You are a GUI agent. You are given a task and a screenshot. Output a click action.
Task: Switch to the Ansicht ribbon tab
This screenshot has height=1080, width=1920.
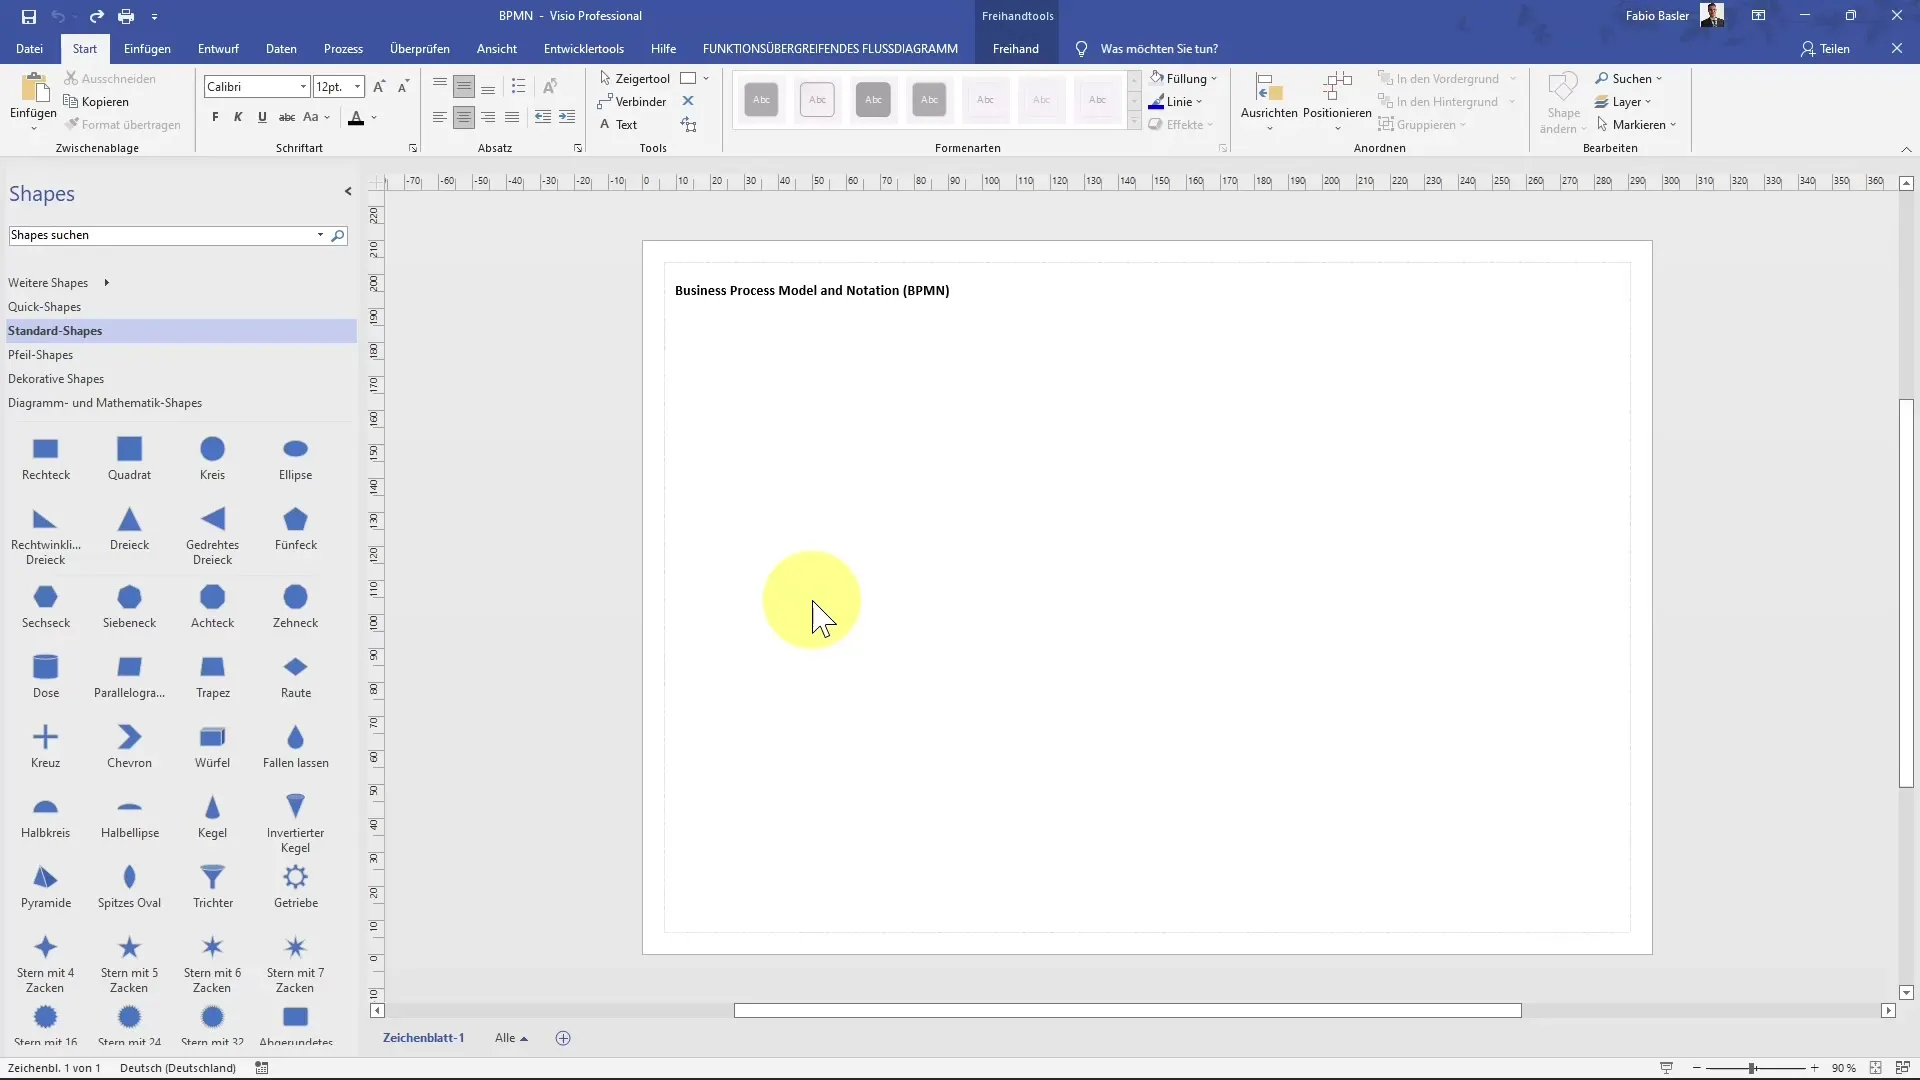(497, 48)
